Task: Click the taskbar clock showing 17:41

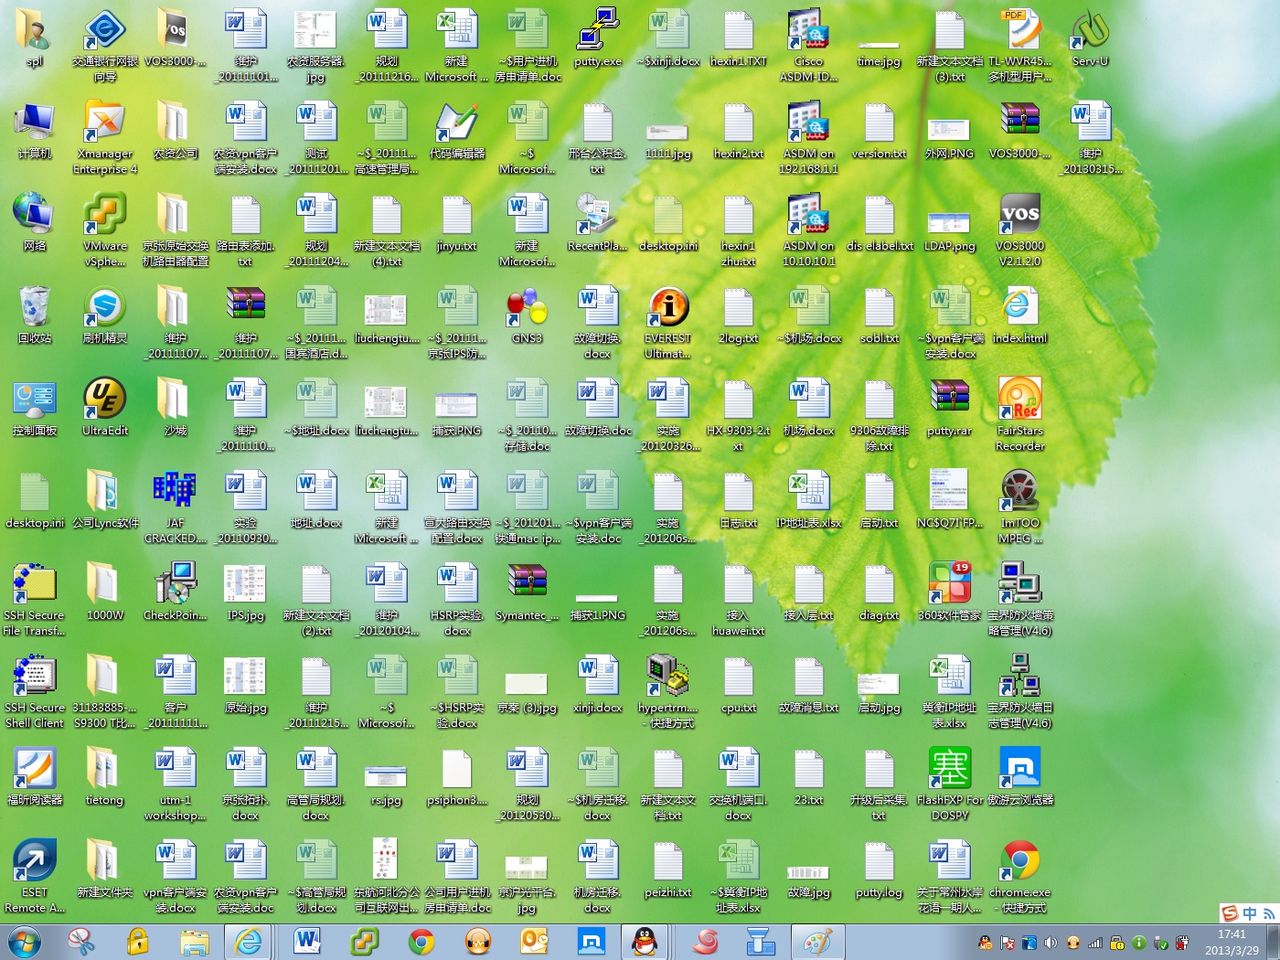Action: coord(1232,942)
